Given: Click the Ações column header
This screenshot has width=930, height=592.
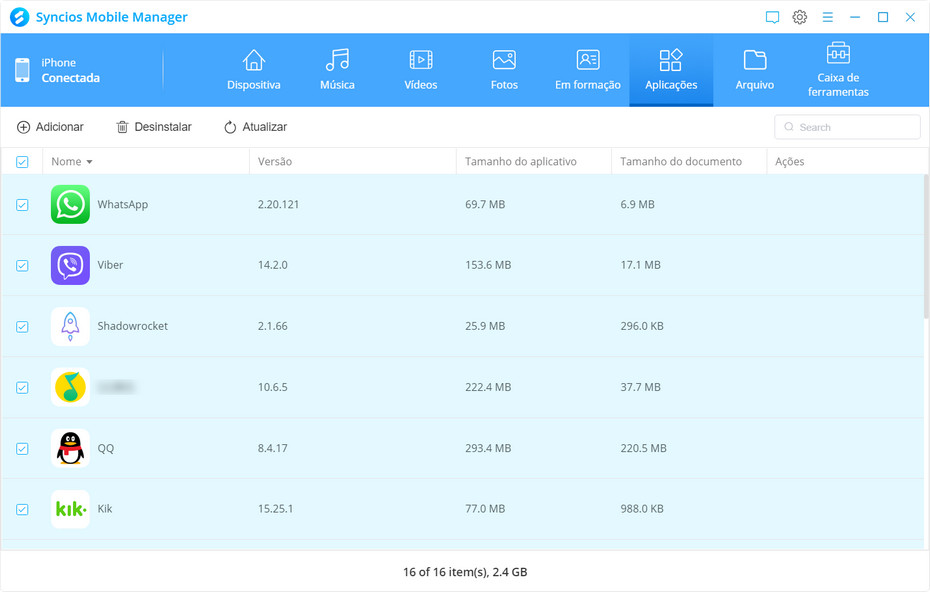Looking at the screenshot, I should [789, 161].
